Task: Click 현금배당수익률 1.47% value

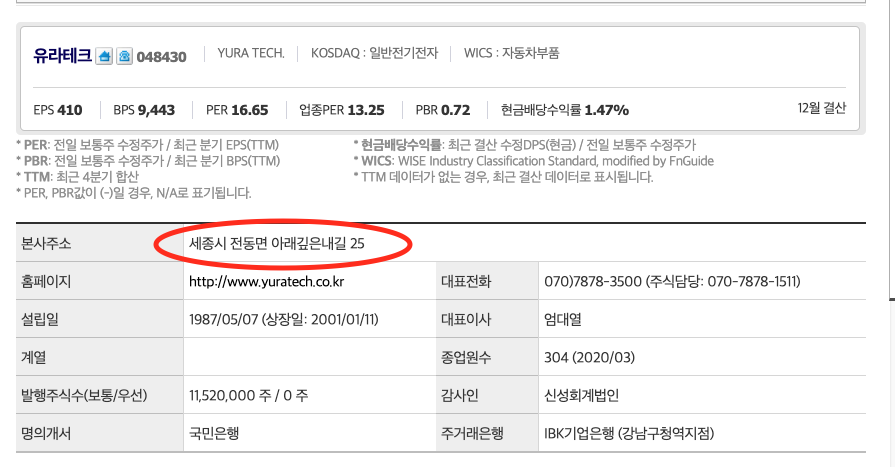Action: coord(565,110)
